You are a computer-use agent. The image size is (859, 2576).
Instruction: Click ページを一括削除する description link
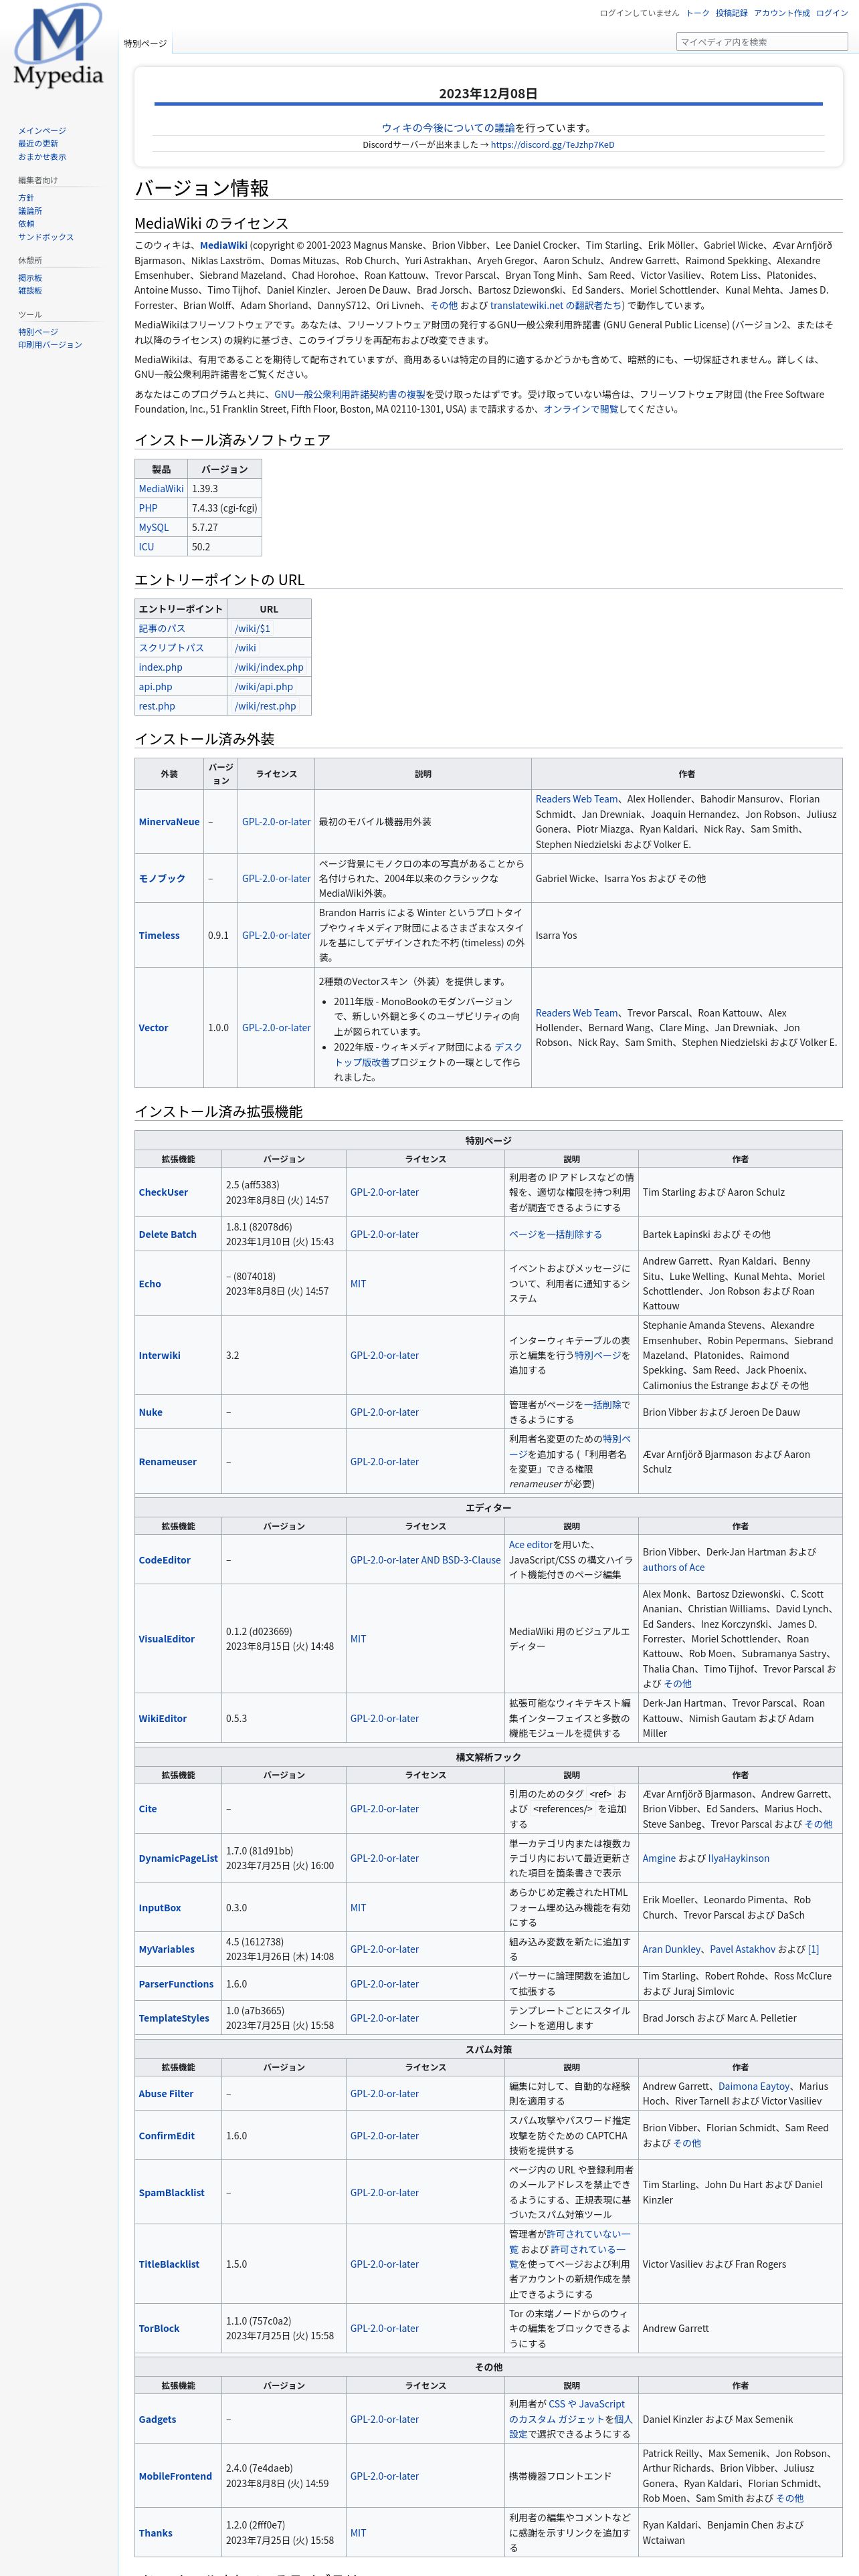point(555,1234)
